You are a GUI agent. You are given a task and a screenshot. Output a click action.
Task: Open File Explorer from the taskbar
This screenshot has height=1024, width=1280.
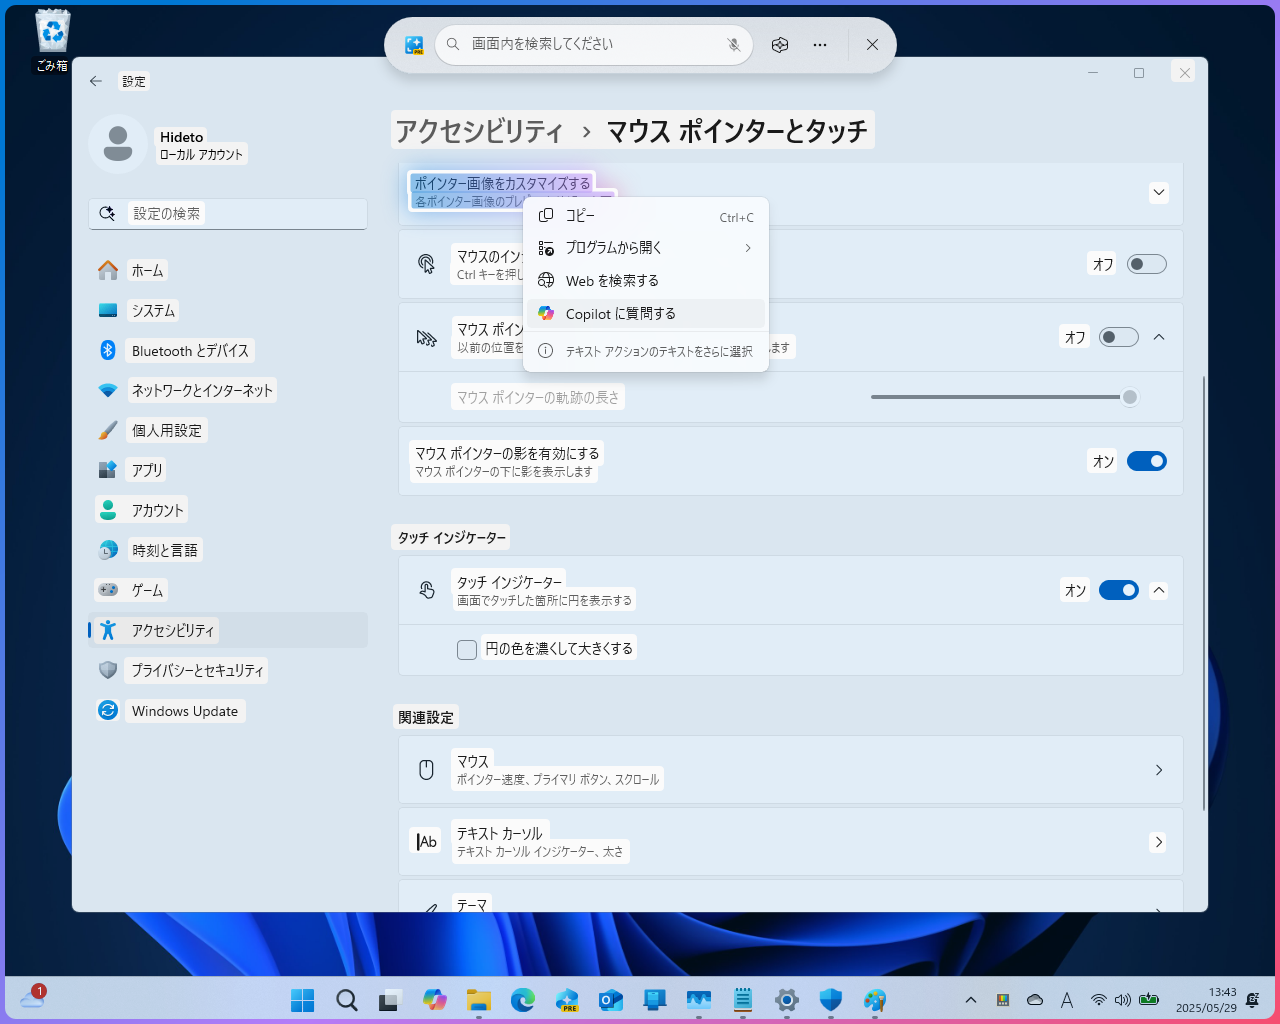click(478, 1000)
